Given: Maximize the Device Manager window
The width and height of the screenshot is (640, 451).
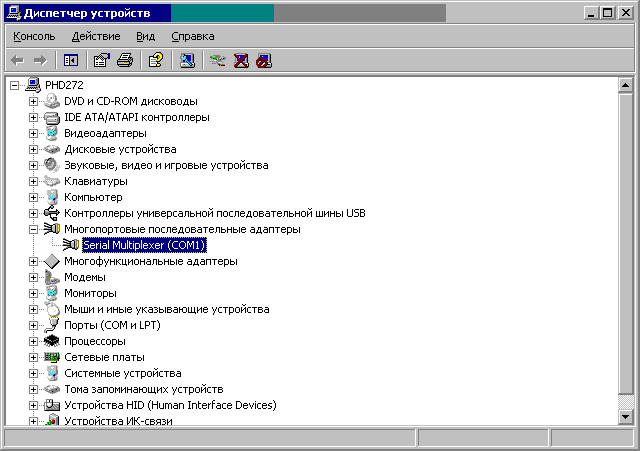Looking at the screenshot, I should [607, 13].
